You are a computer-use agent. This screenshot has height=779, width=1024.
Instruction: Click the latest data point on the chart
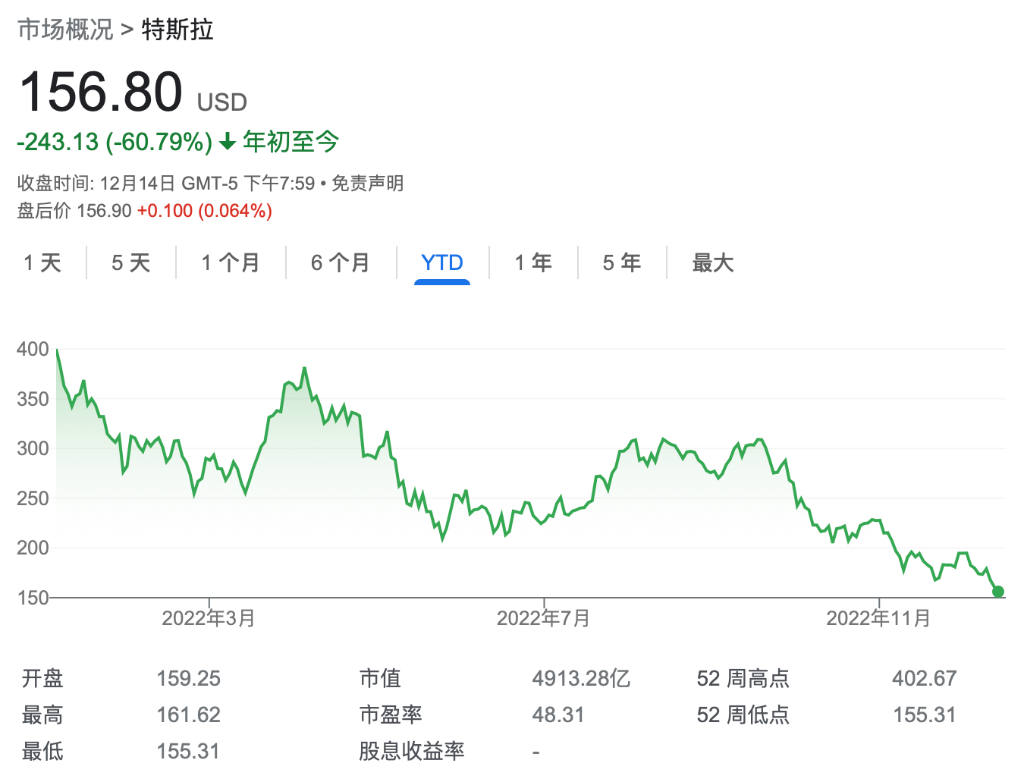997,591
